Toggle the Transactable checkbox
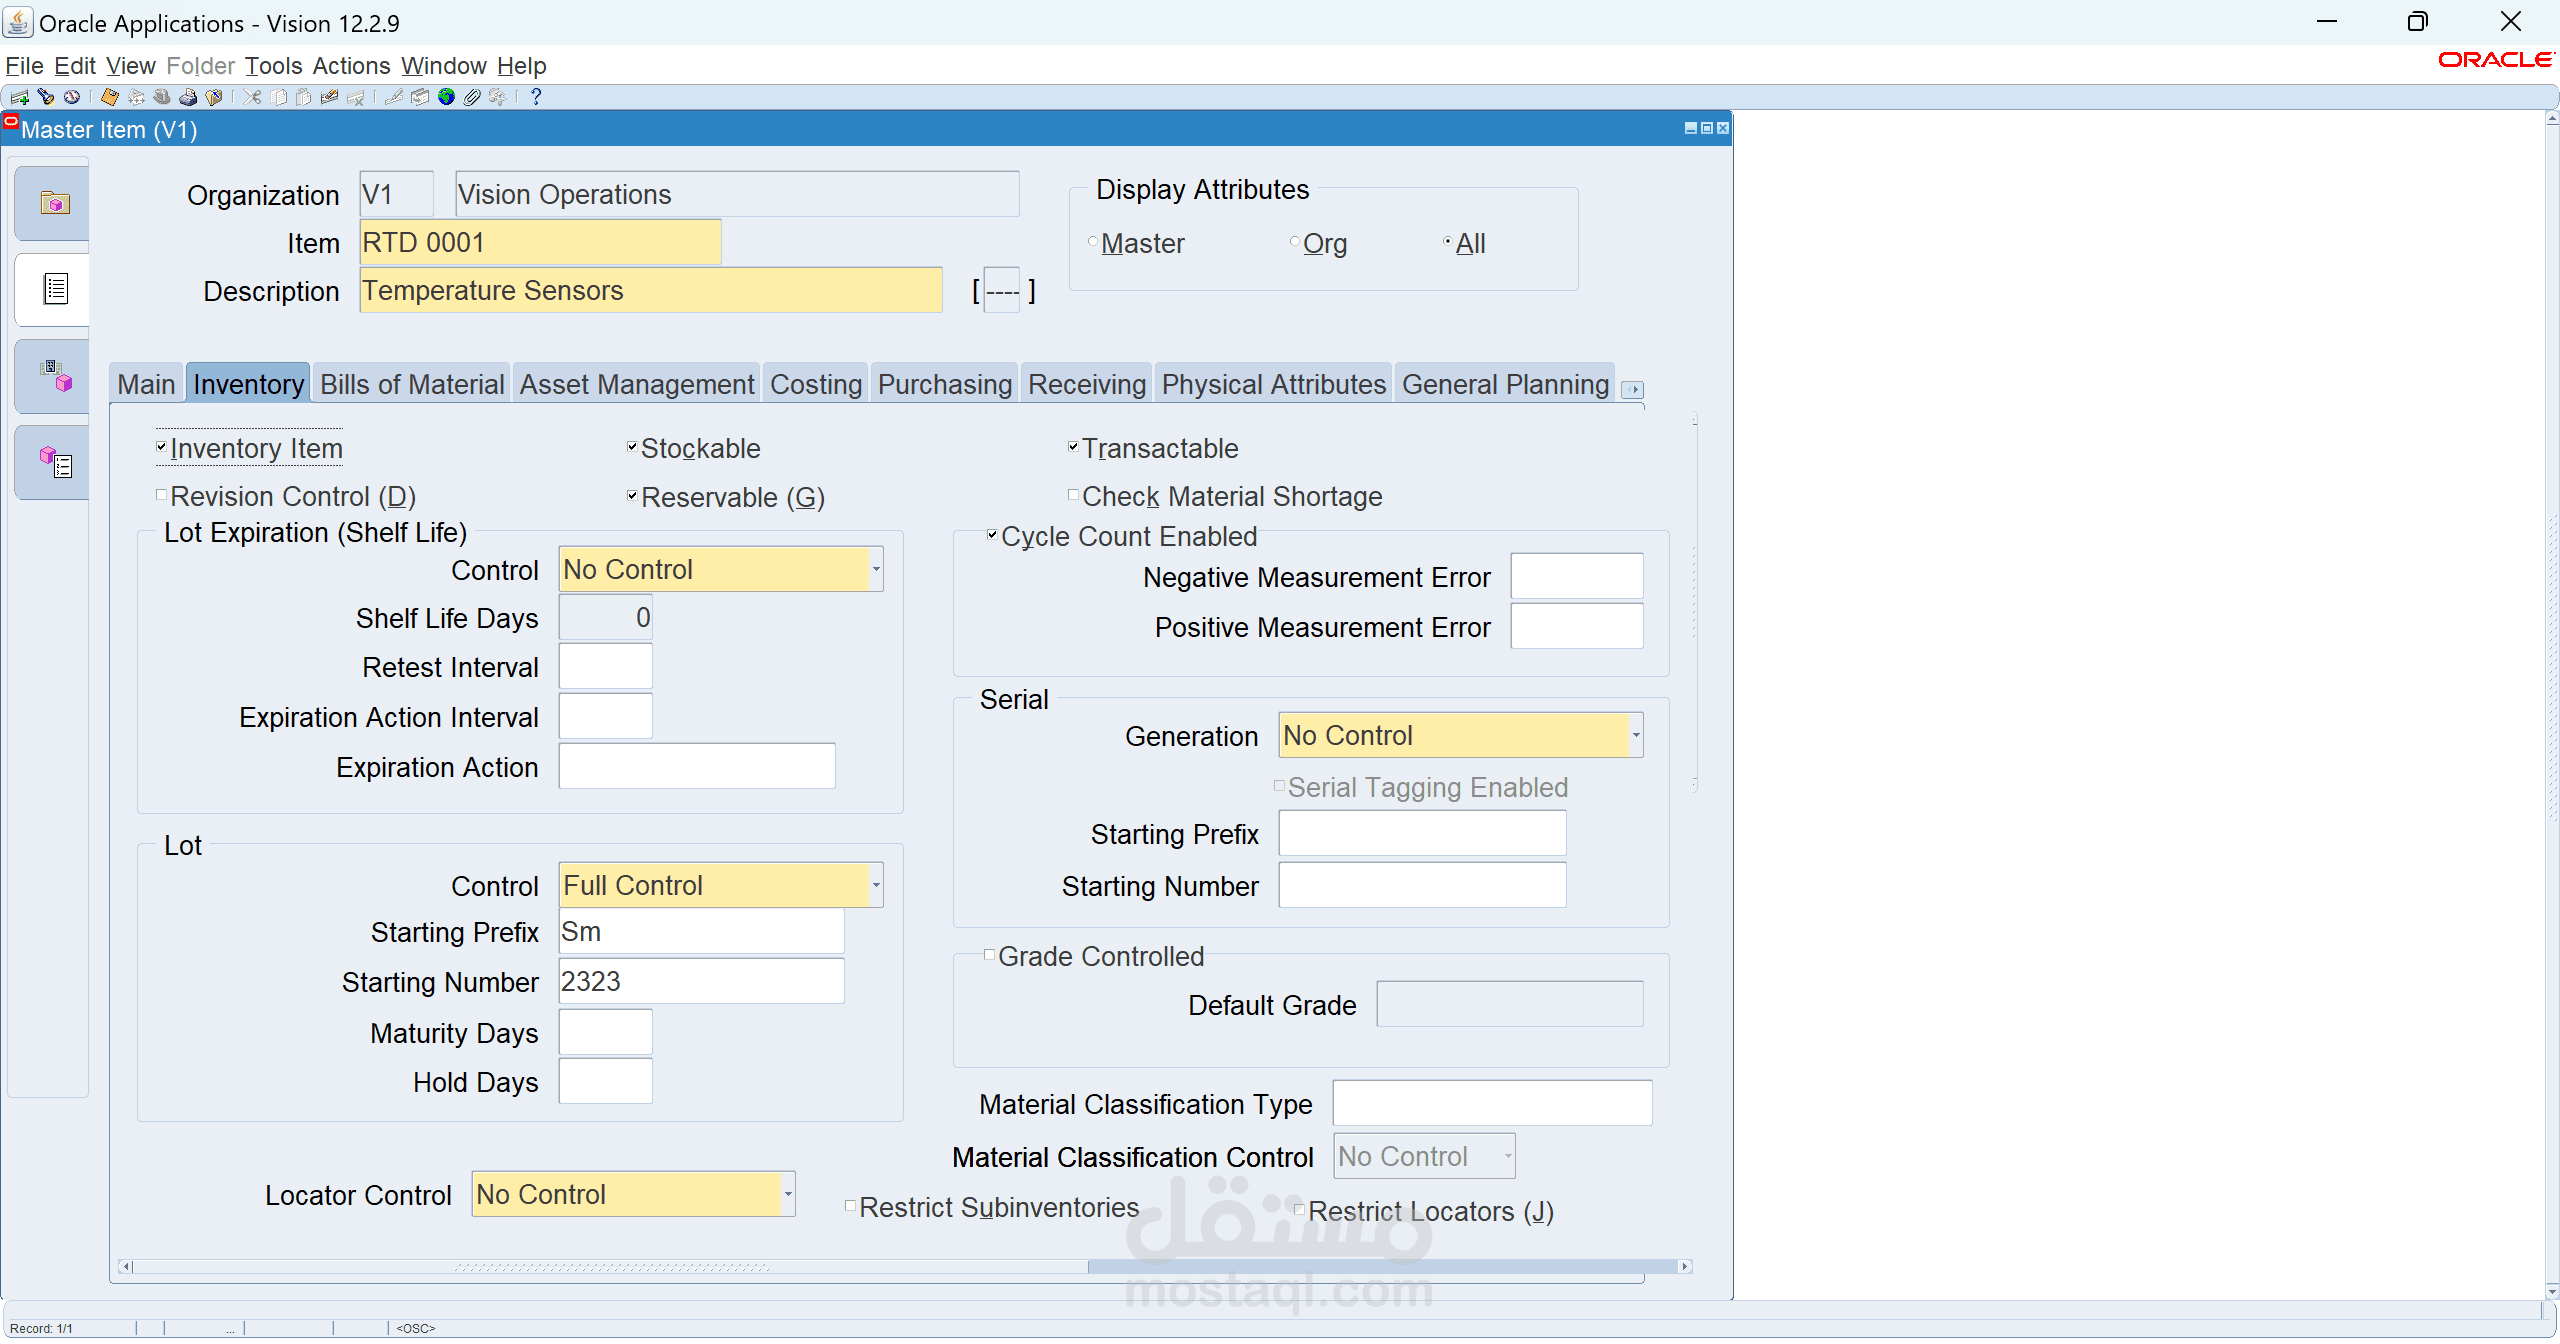2560x1344 pixels. (x=1073, y=447)
